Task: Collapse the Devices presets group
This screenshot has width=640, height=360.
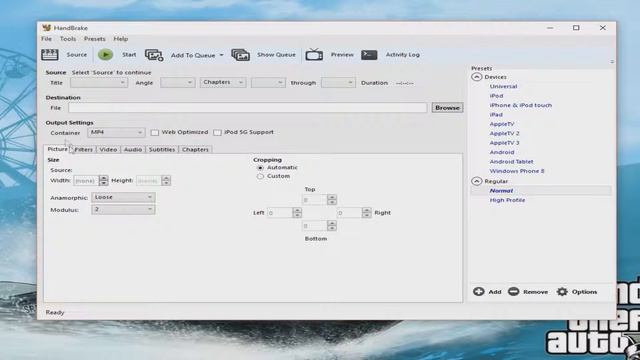Action: point(477,77)
